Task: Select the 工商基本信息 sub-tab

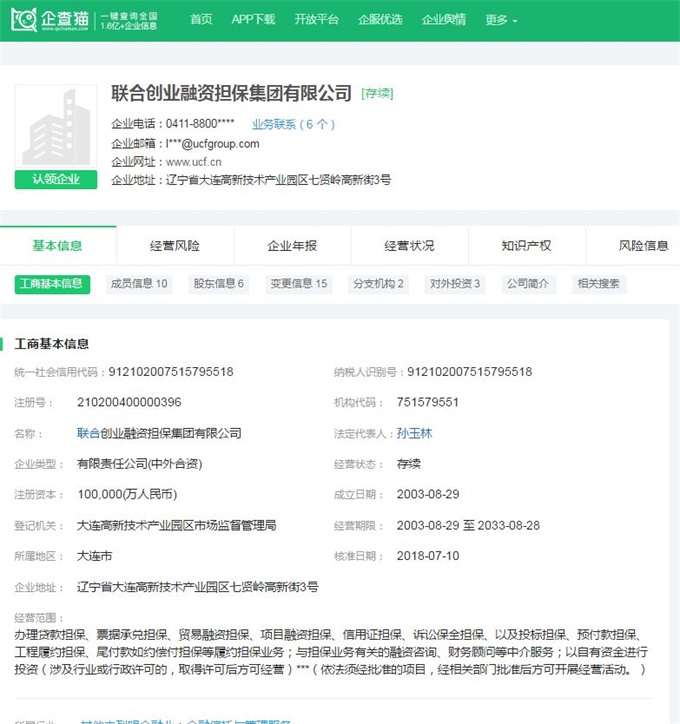Action: pyautogui.click(x=52, y=284)
